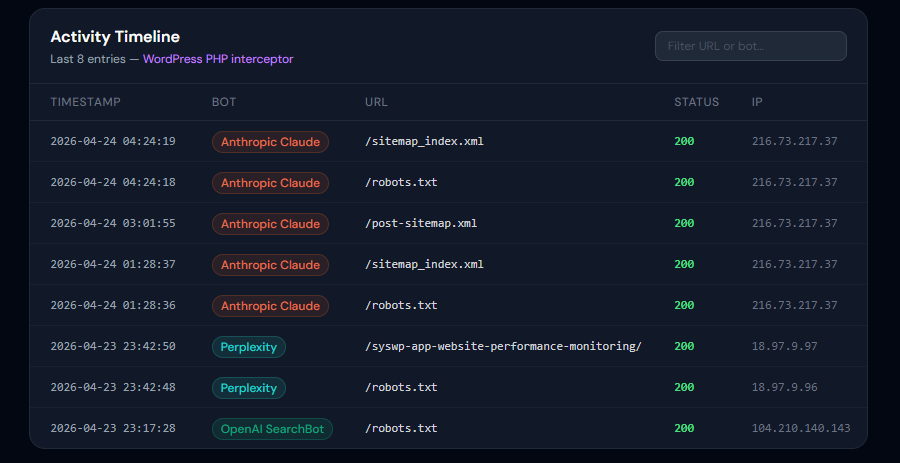The width and height of the screenshot is (900, 463).
Task: Select the Anthropic Claude badge at 04:24:18
Action: (270, 183)
